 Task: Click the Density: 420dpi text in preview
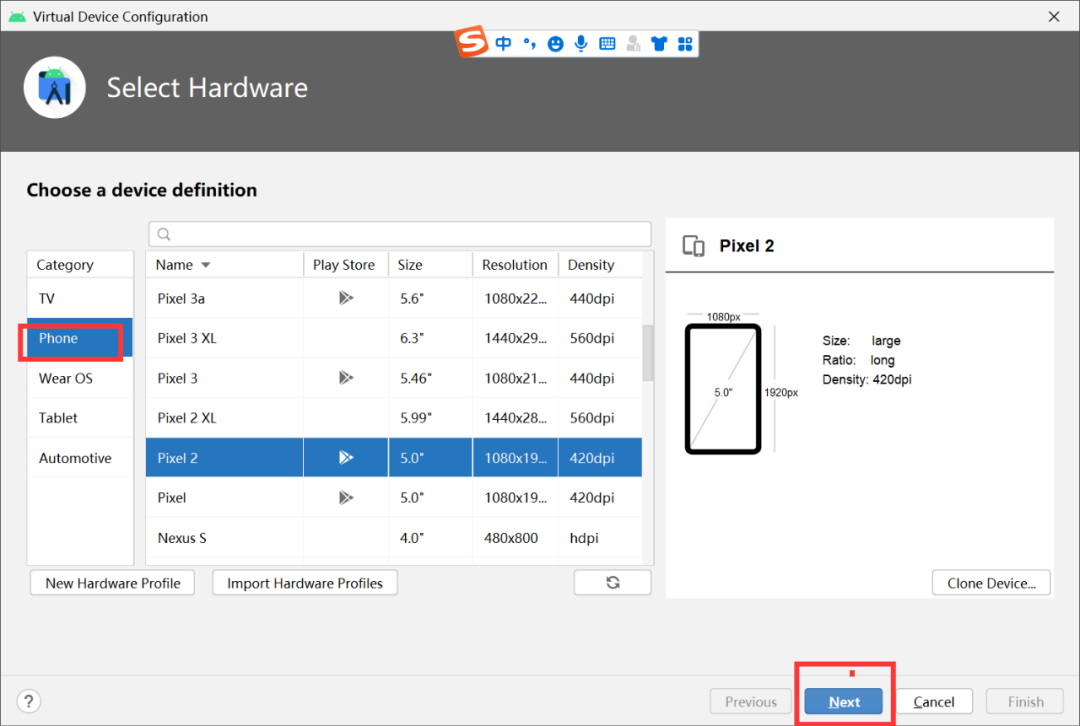click(866, 380)
